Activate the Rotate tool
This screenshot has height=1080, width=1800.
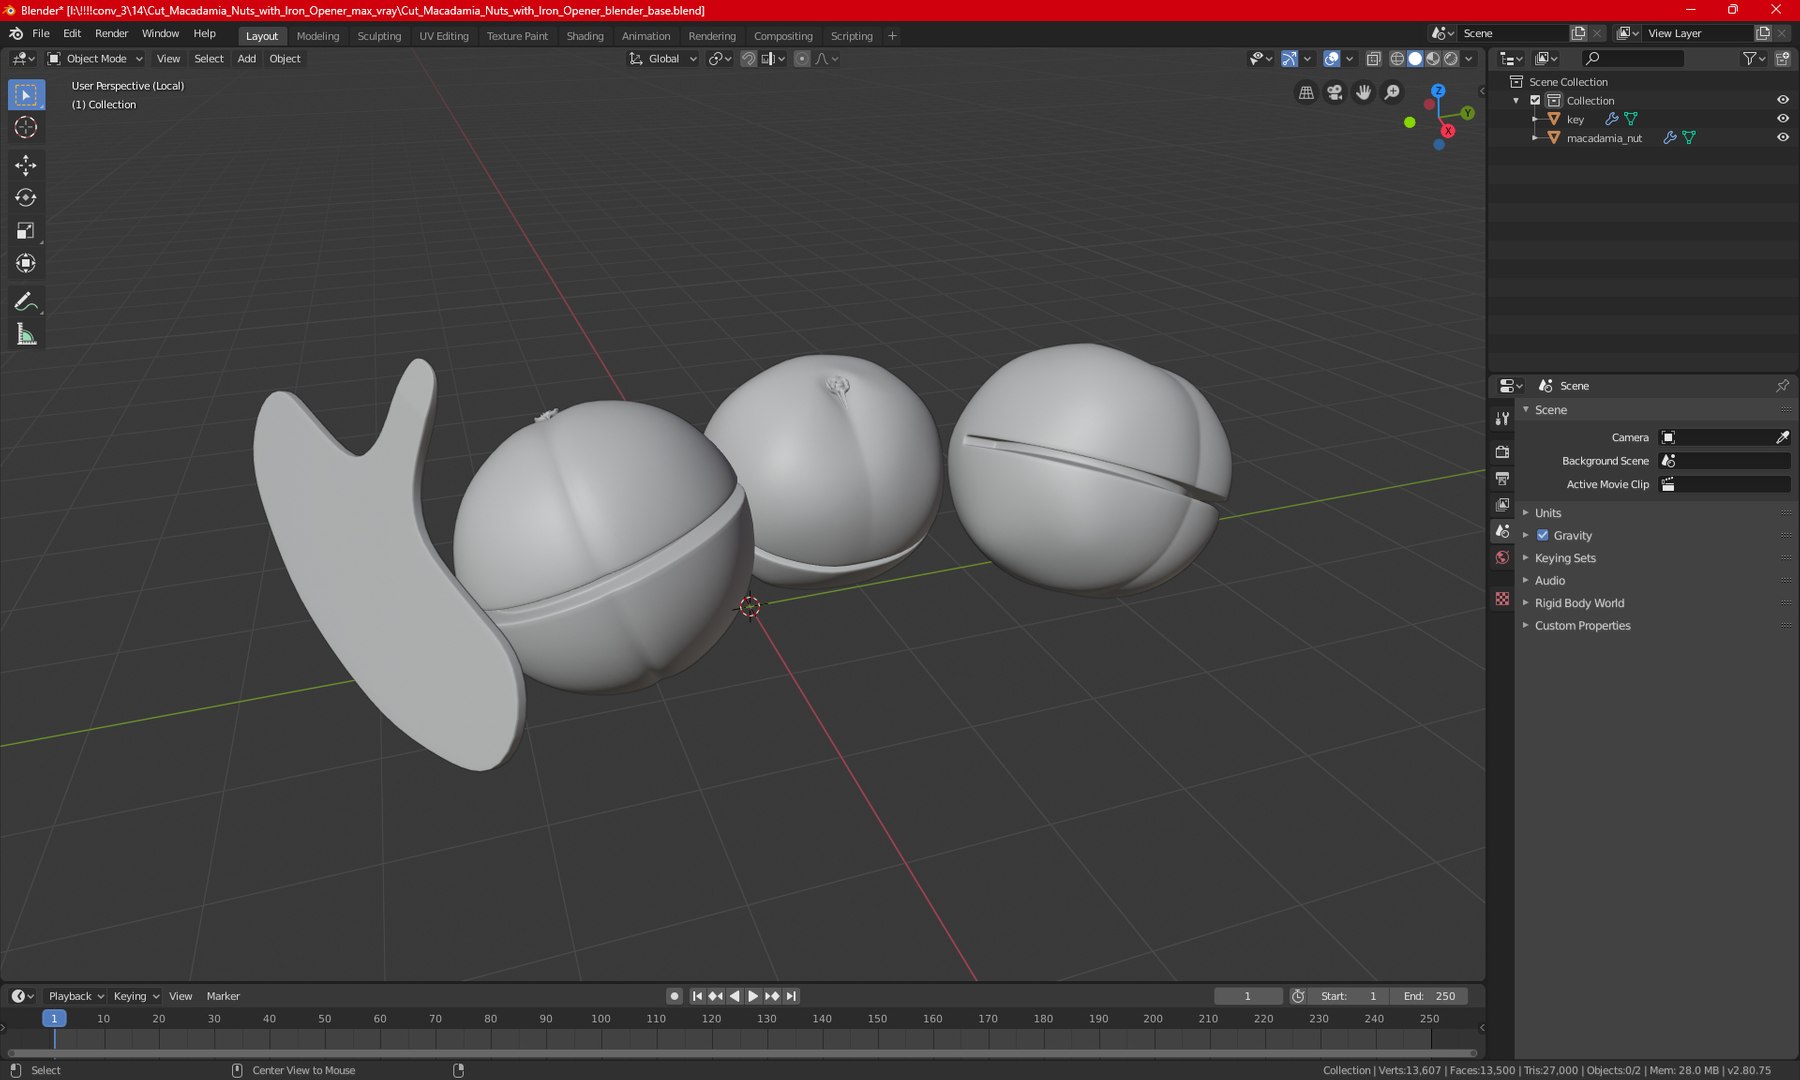coord(26,198)
